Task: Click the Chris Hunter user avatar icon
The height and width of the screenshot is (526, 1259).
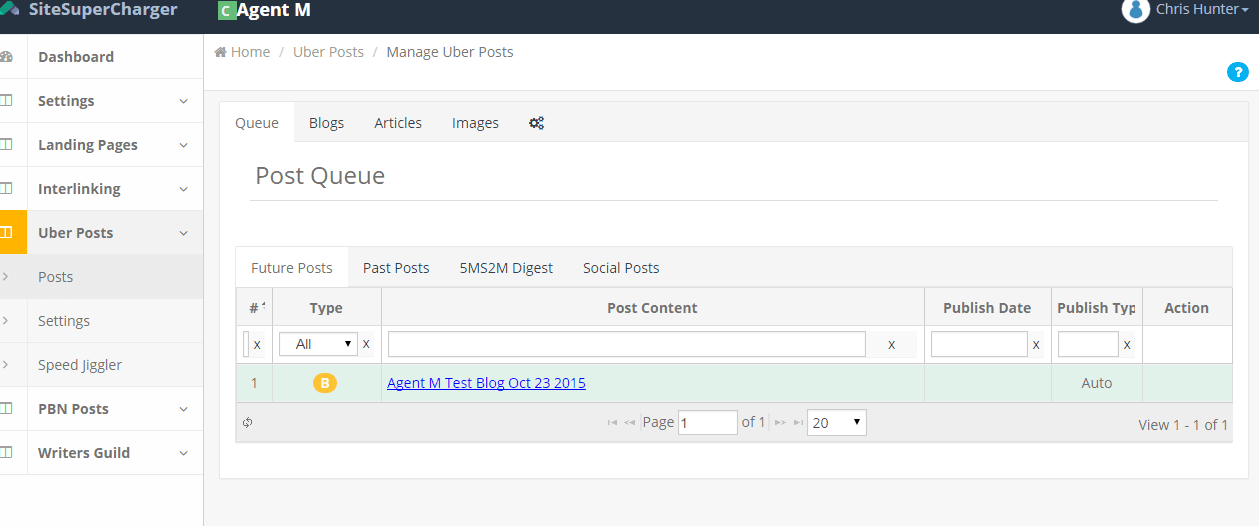Action: pos(1135,10)
